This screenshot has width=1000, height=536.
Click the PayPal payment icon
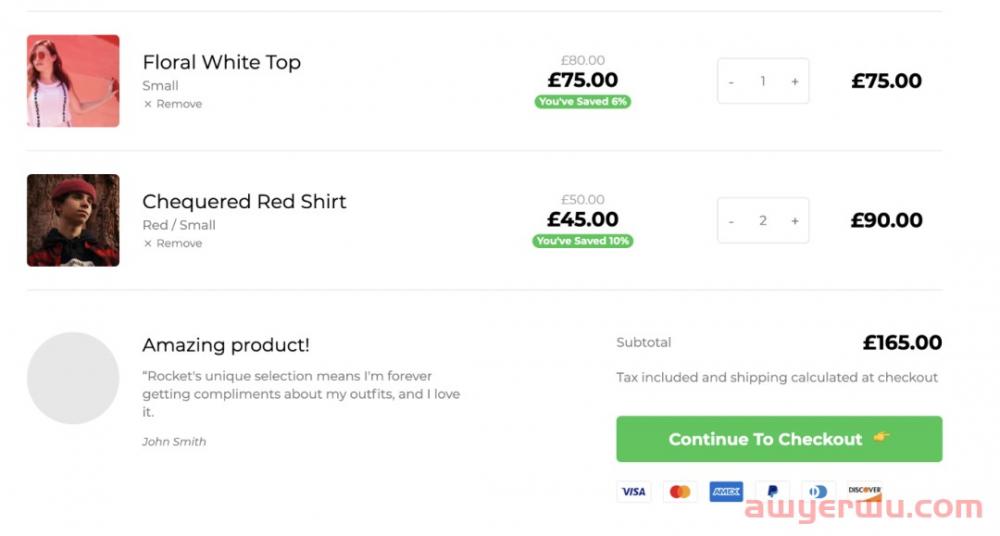click(772, 492)
